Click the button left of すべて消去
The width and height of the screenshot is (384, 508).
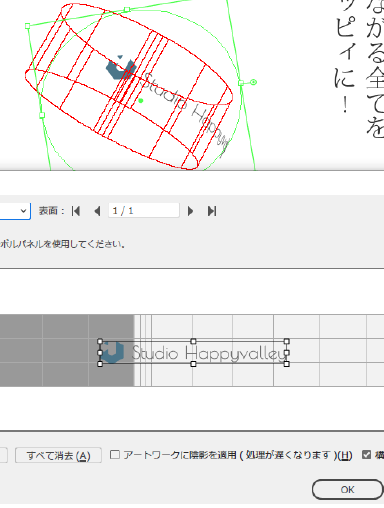[x=4, y=455]
